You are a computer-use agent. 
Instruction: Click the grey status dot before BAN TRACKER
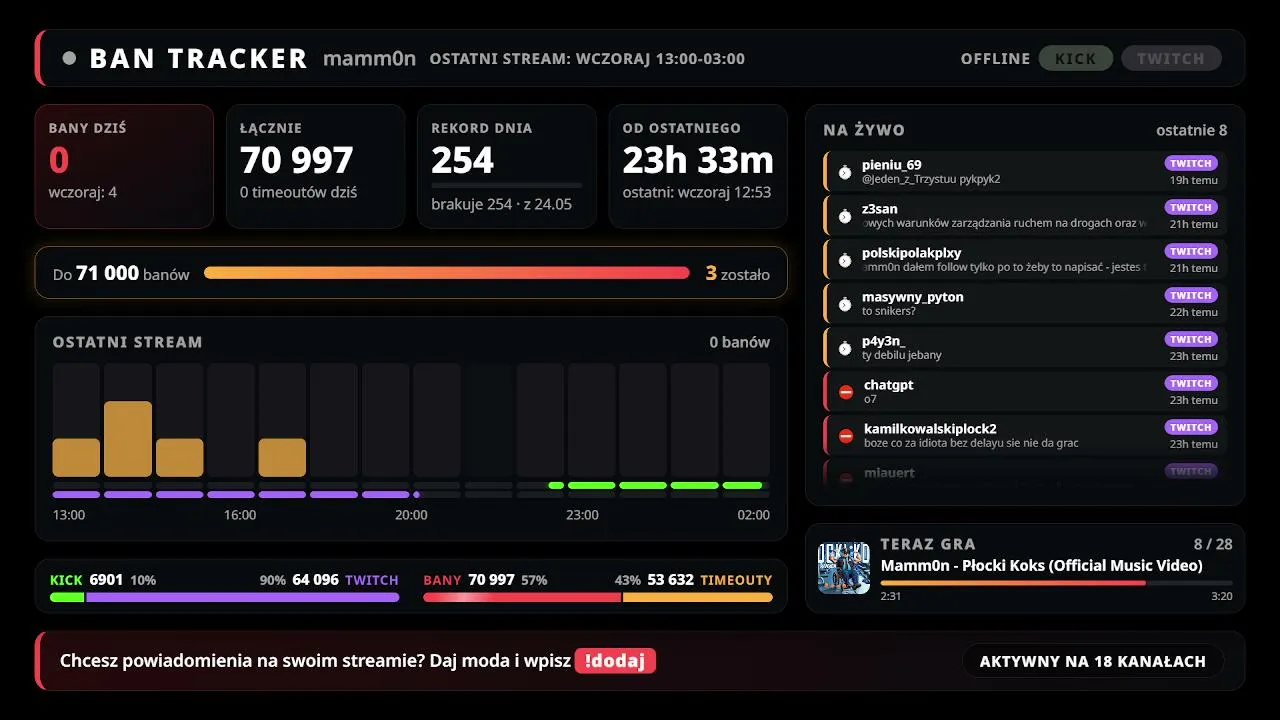point(69,58)
